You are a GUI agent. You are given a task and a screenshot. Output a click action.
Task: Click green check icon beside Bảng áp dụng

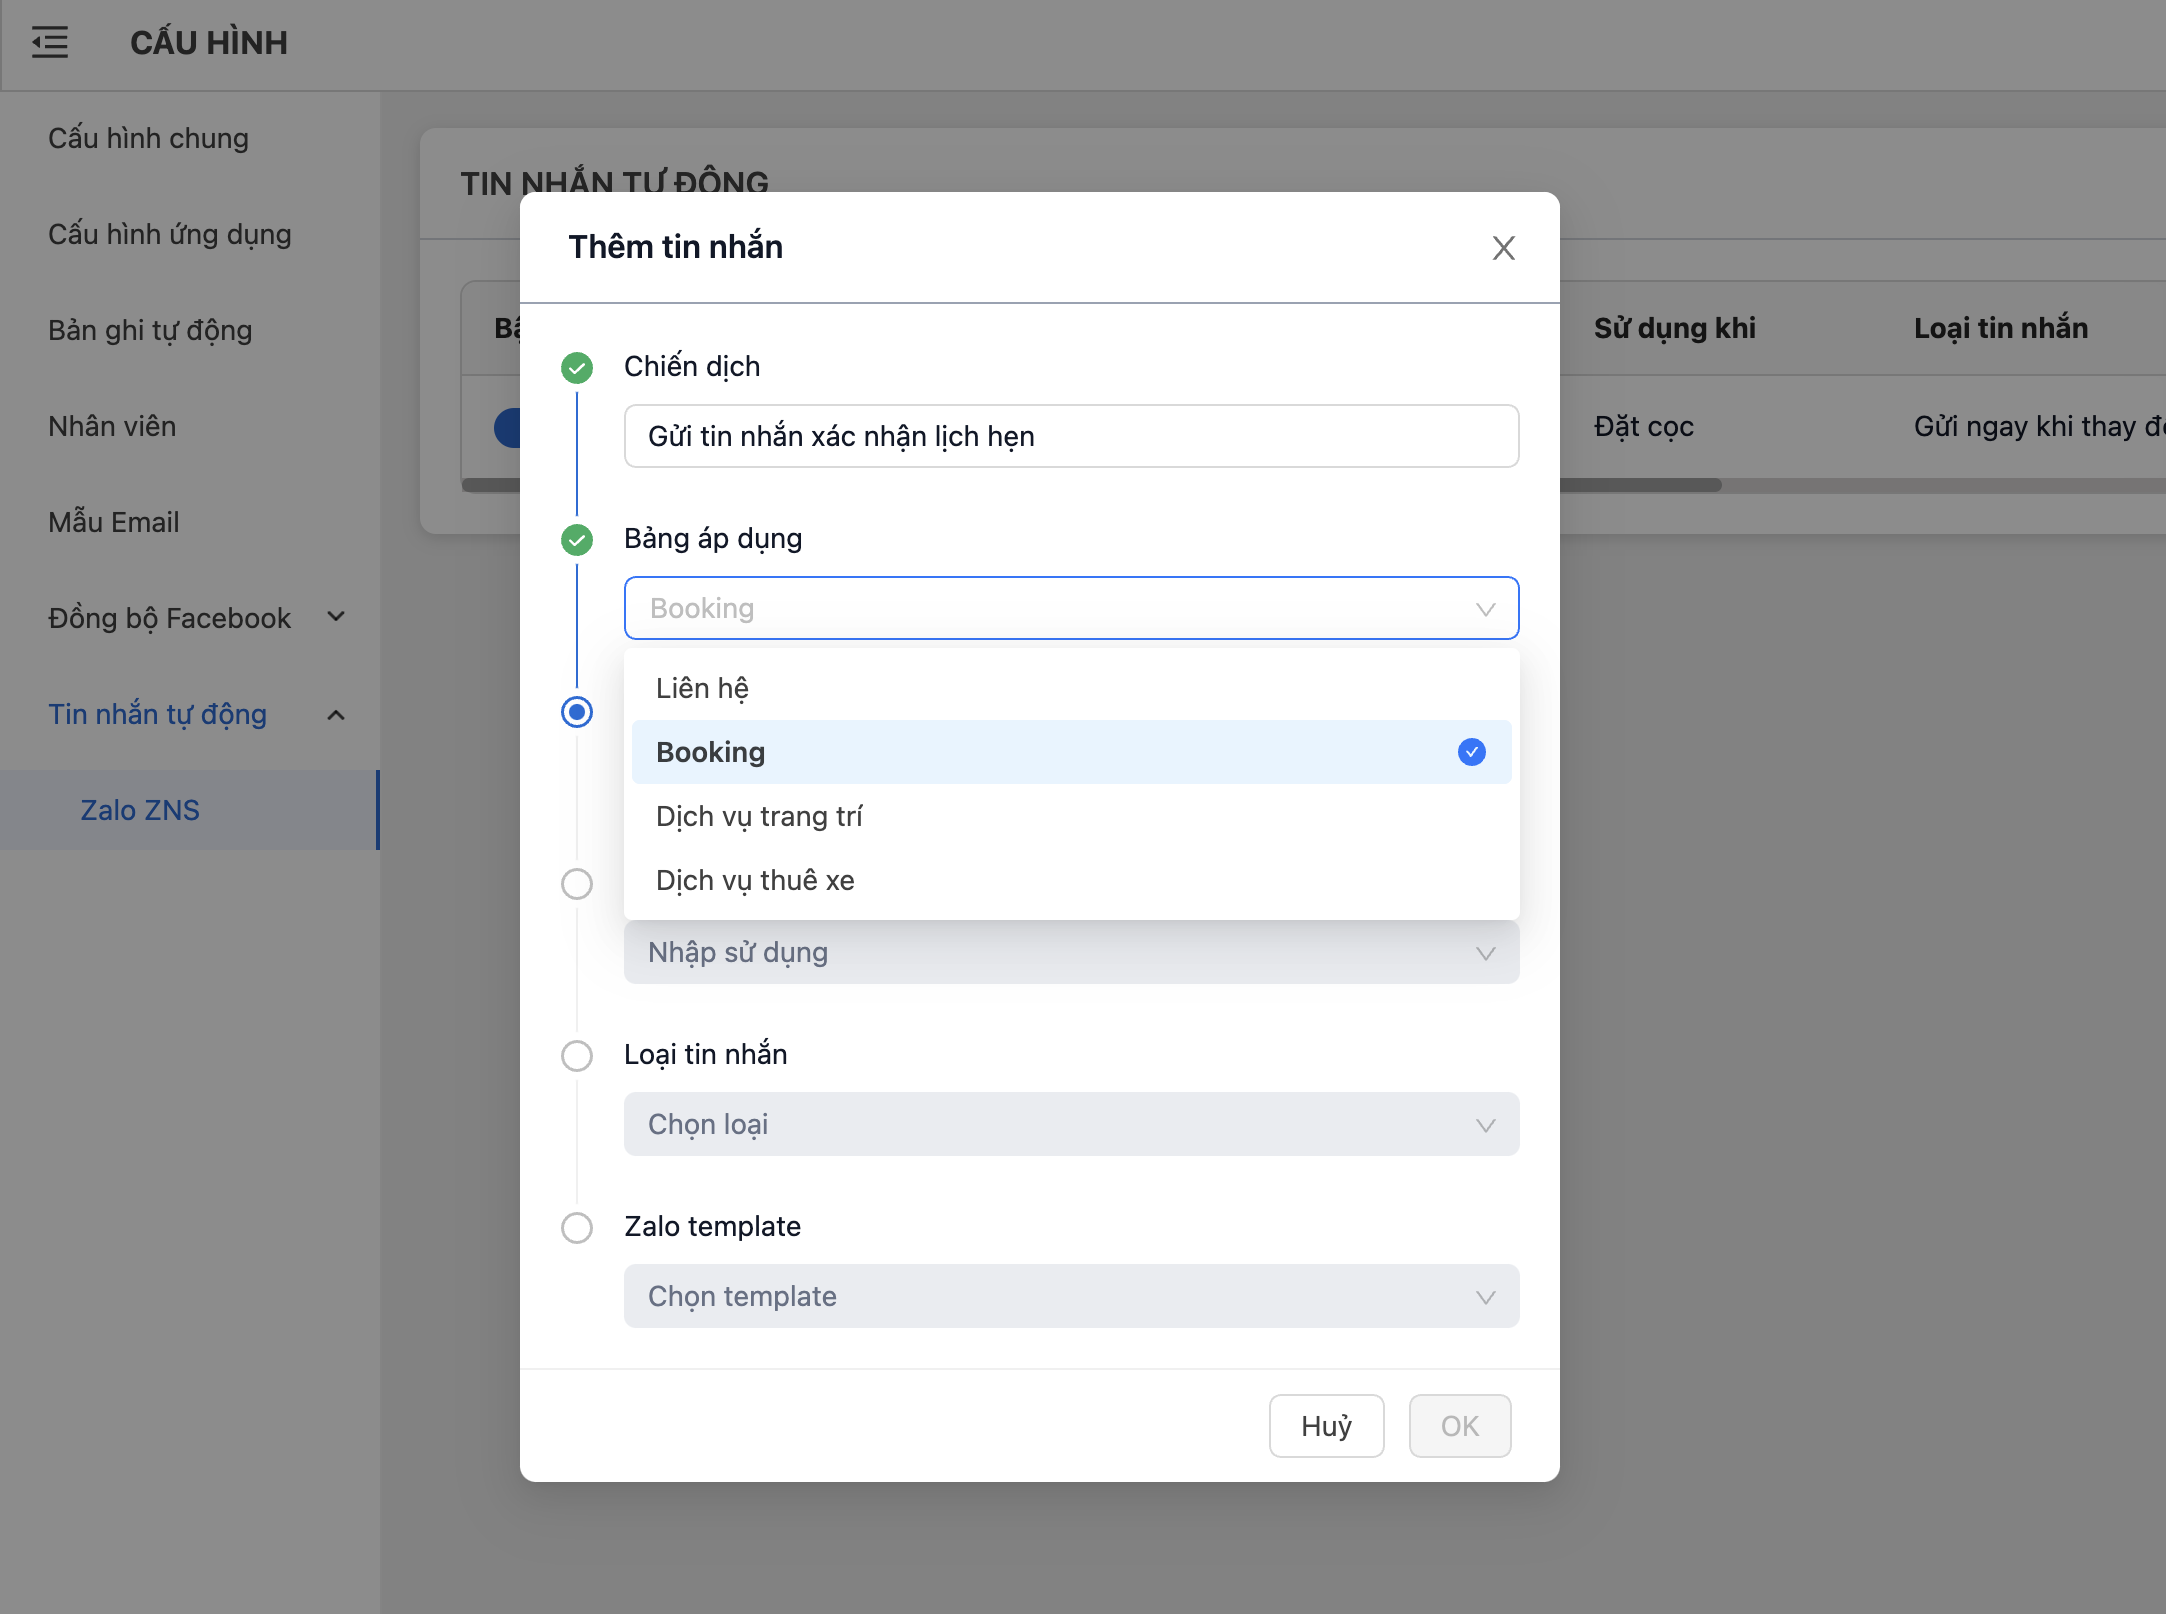click(x=577, y=540)
